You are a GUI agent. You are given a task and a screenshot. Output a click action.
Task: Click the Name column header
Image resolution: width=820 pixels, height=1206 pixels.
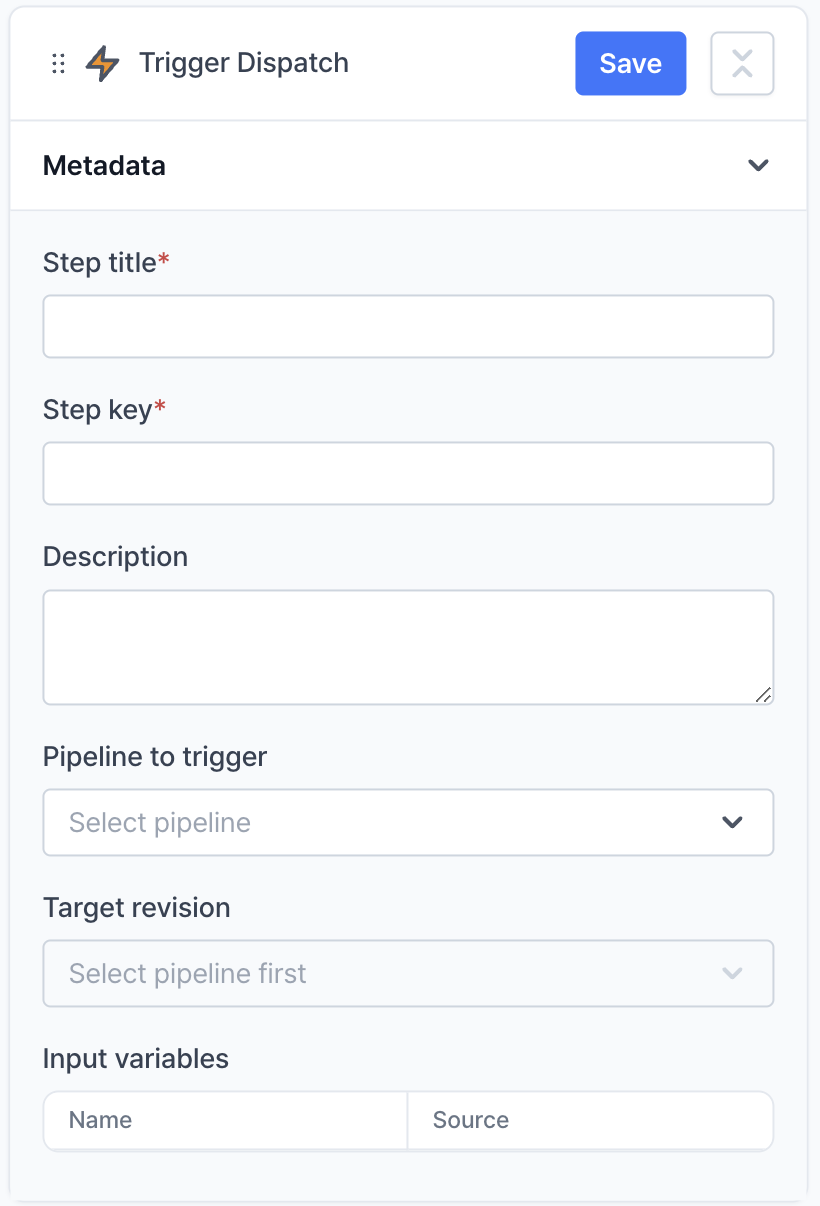[x=100, y=1120]
